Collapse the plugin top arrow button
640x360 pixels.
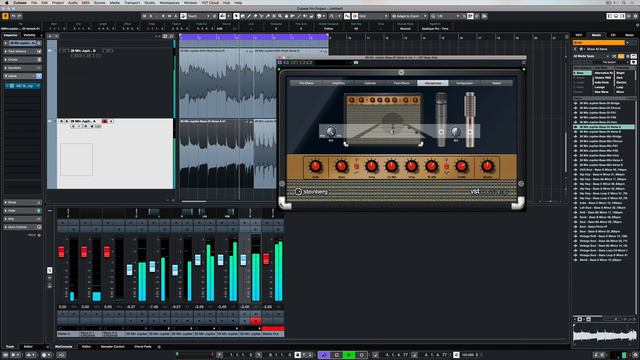401,72
